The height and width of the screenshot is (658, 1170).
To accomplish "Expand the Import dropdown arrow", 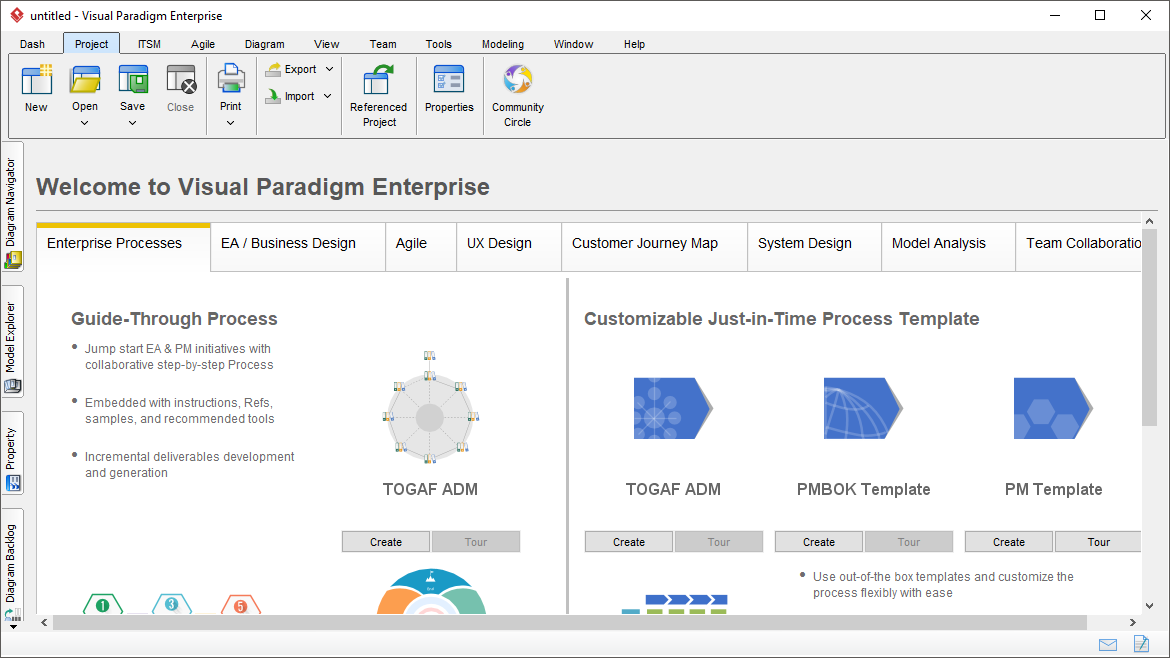I will [328, 96].
